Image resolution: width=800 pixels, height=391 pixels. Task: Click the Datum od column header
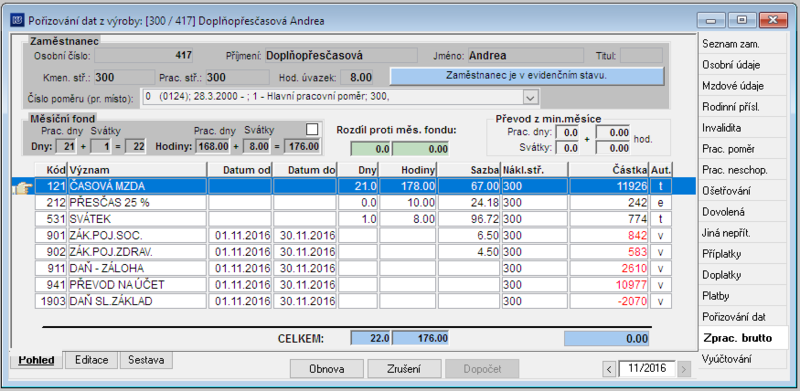[240, 169]
